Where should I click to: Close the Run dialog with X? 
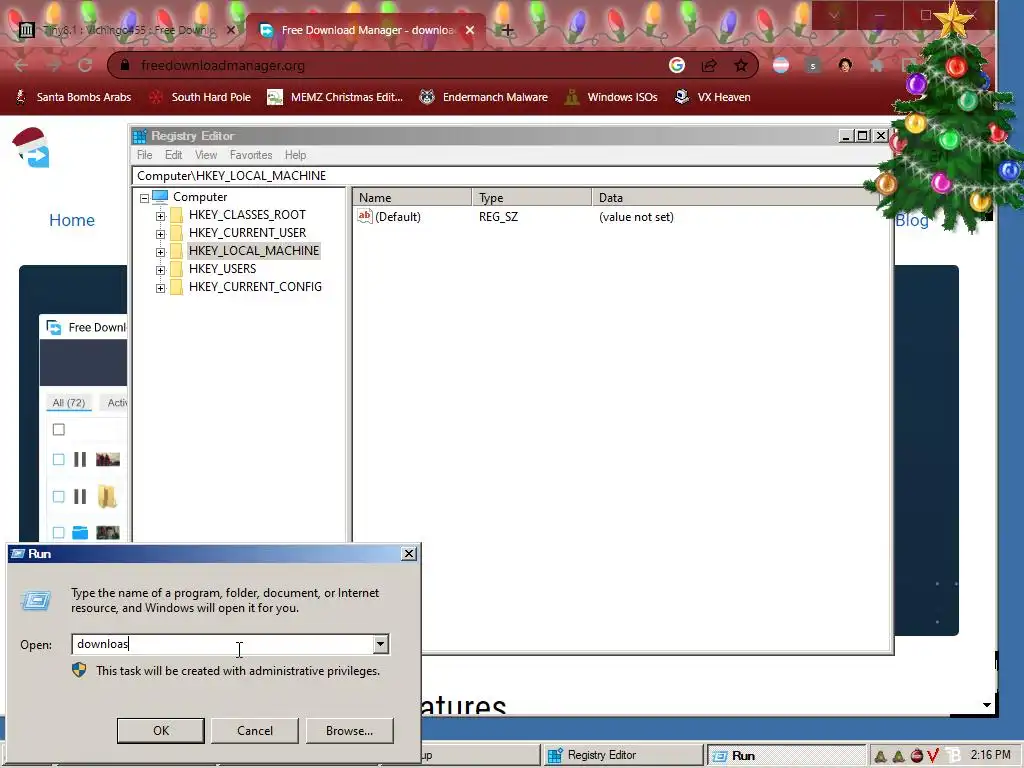pyautogui.click(x=409, y=554)
